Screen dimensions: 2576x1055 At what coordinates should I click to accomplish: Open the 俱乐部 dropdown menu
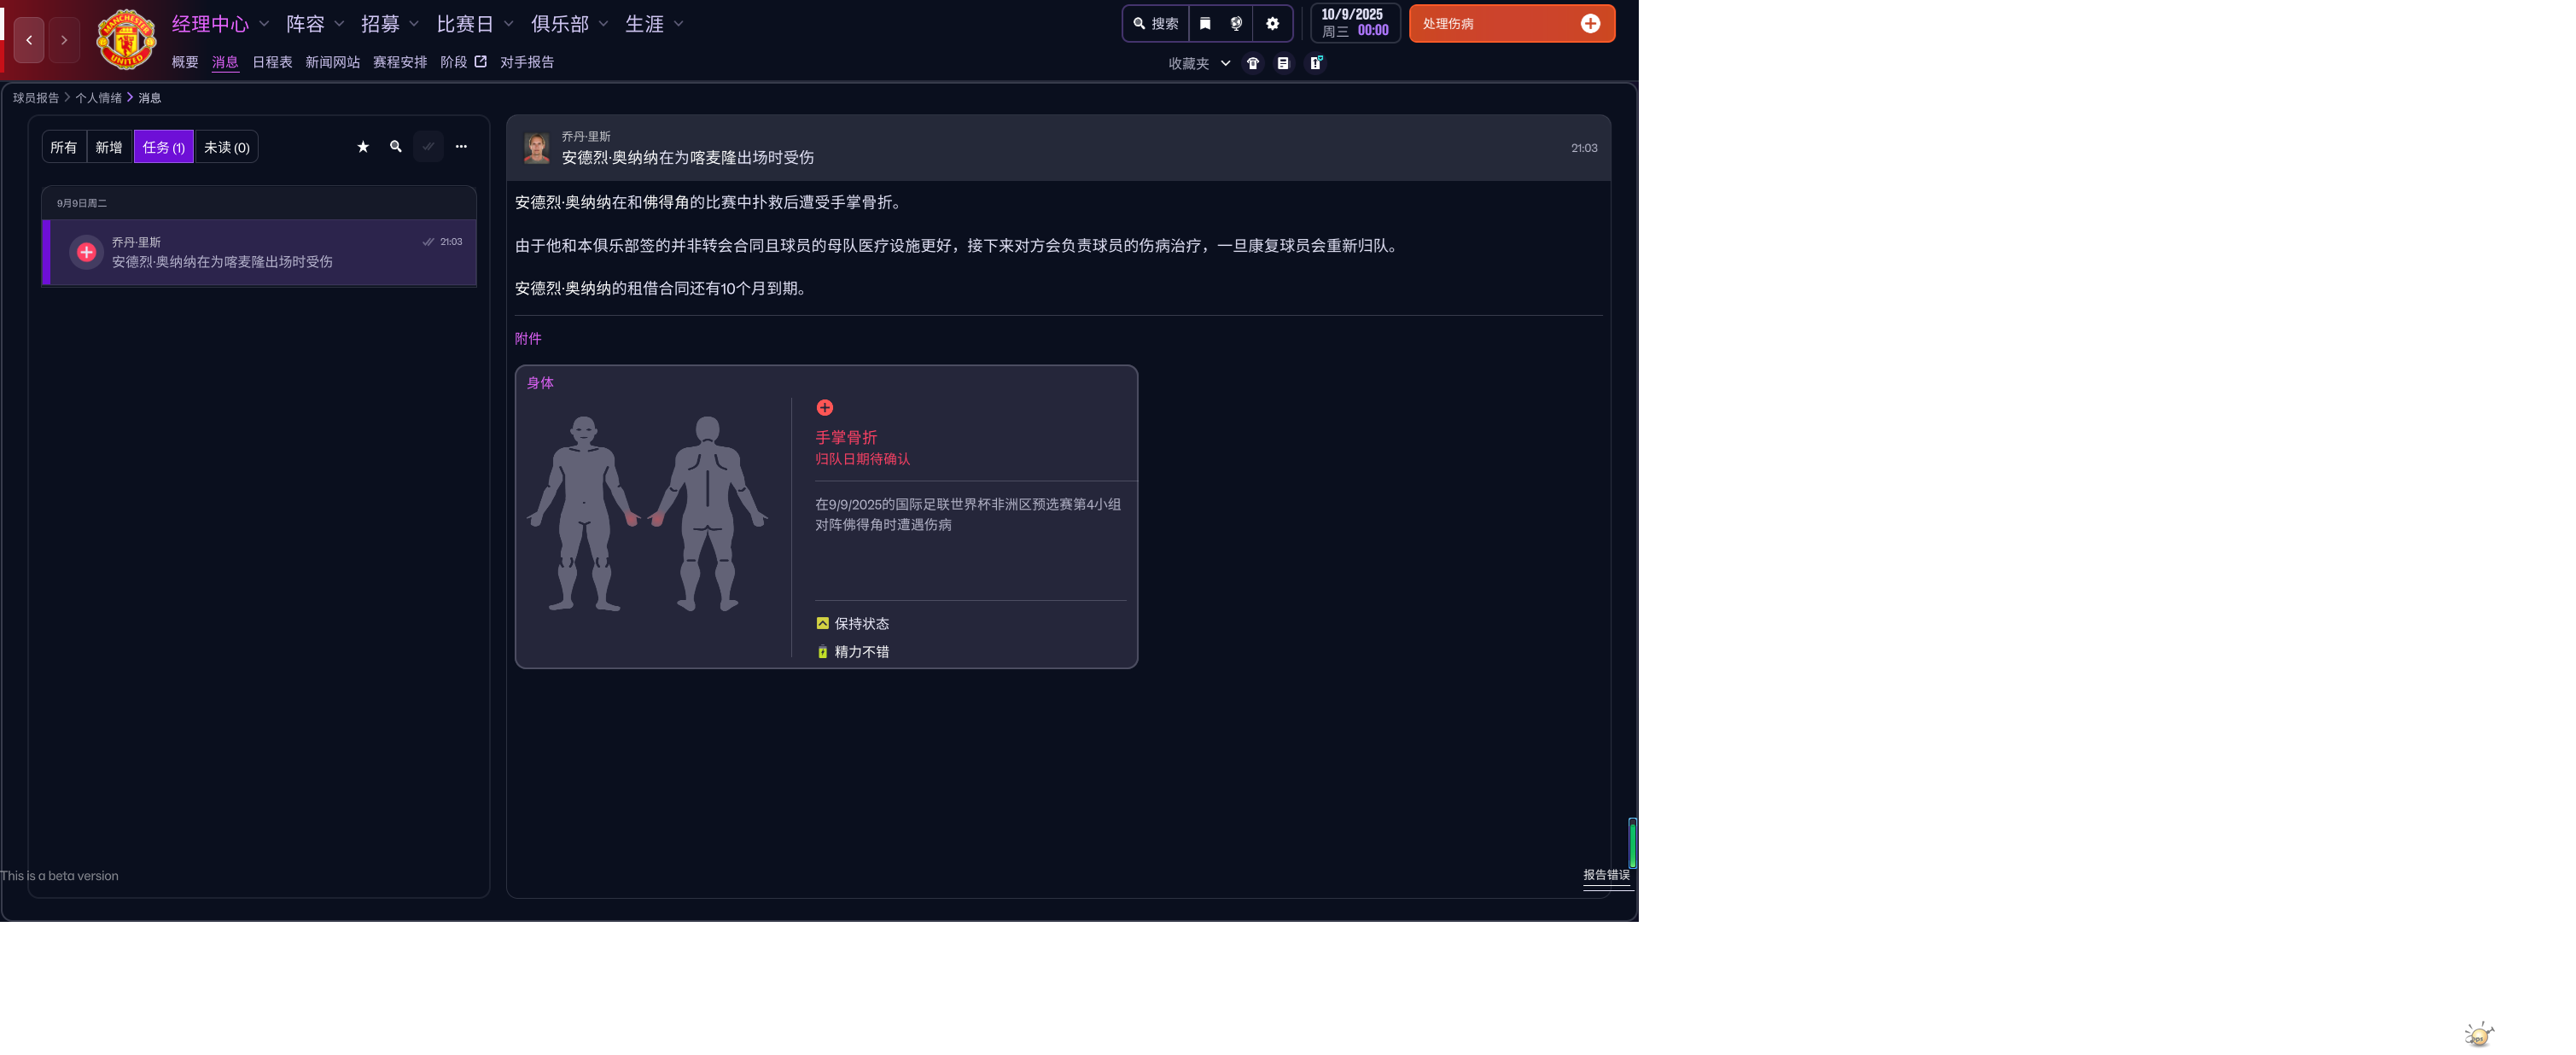tap(568, 24)
